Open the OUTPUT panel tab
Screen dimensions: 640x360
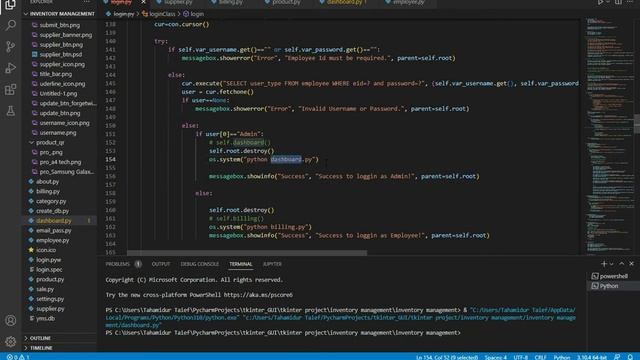point(161,264)
